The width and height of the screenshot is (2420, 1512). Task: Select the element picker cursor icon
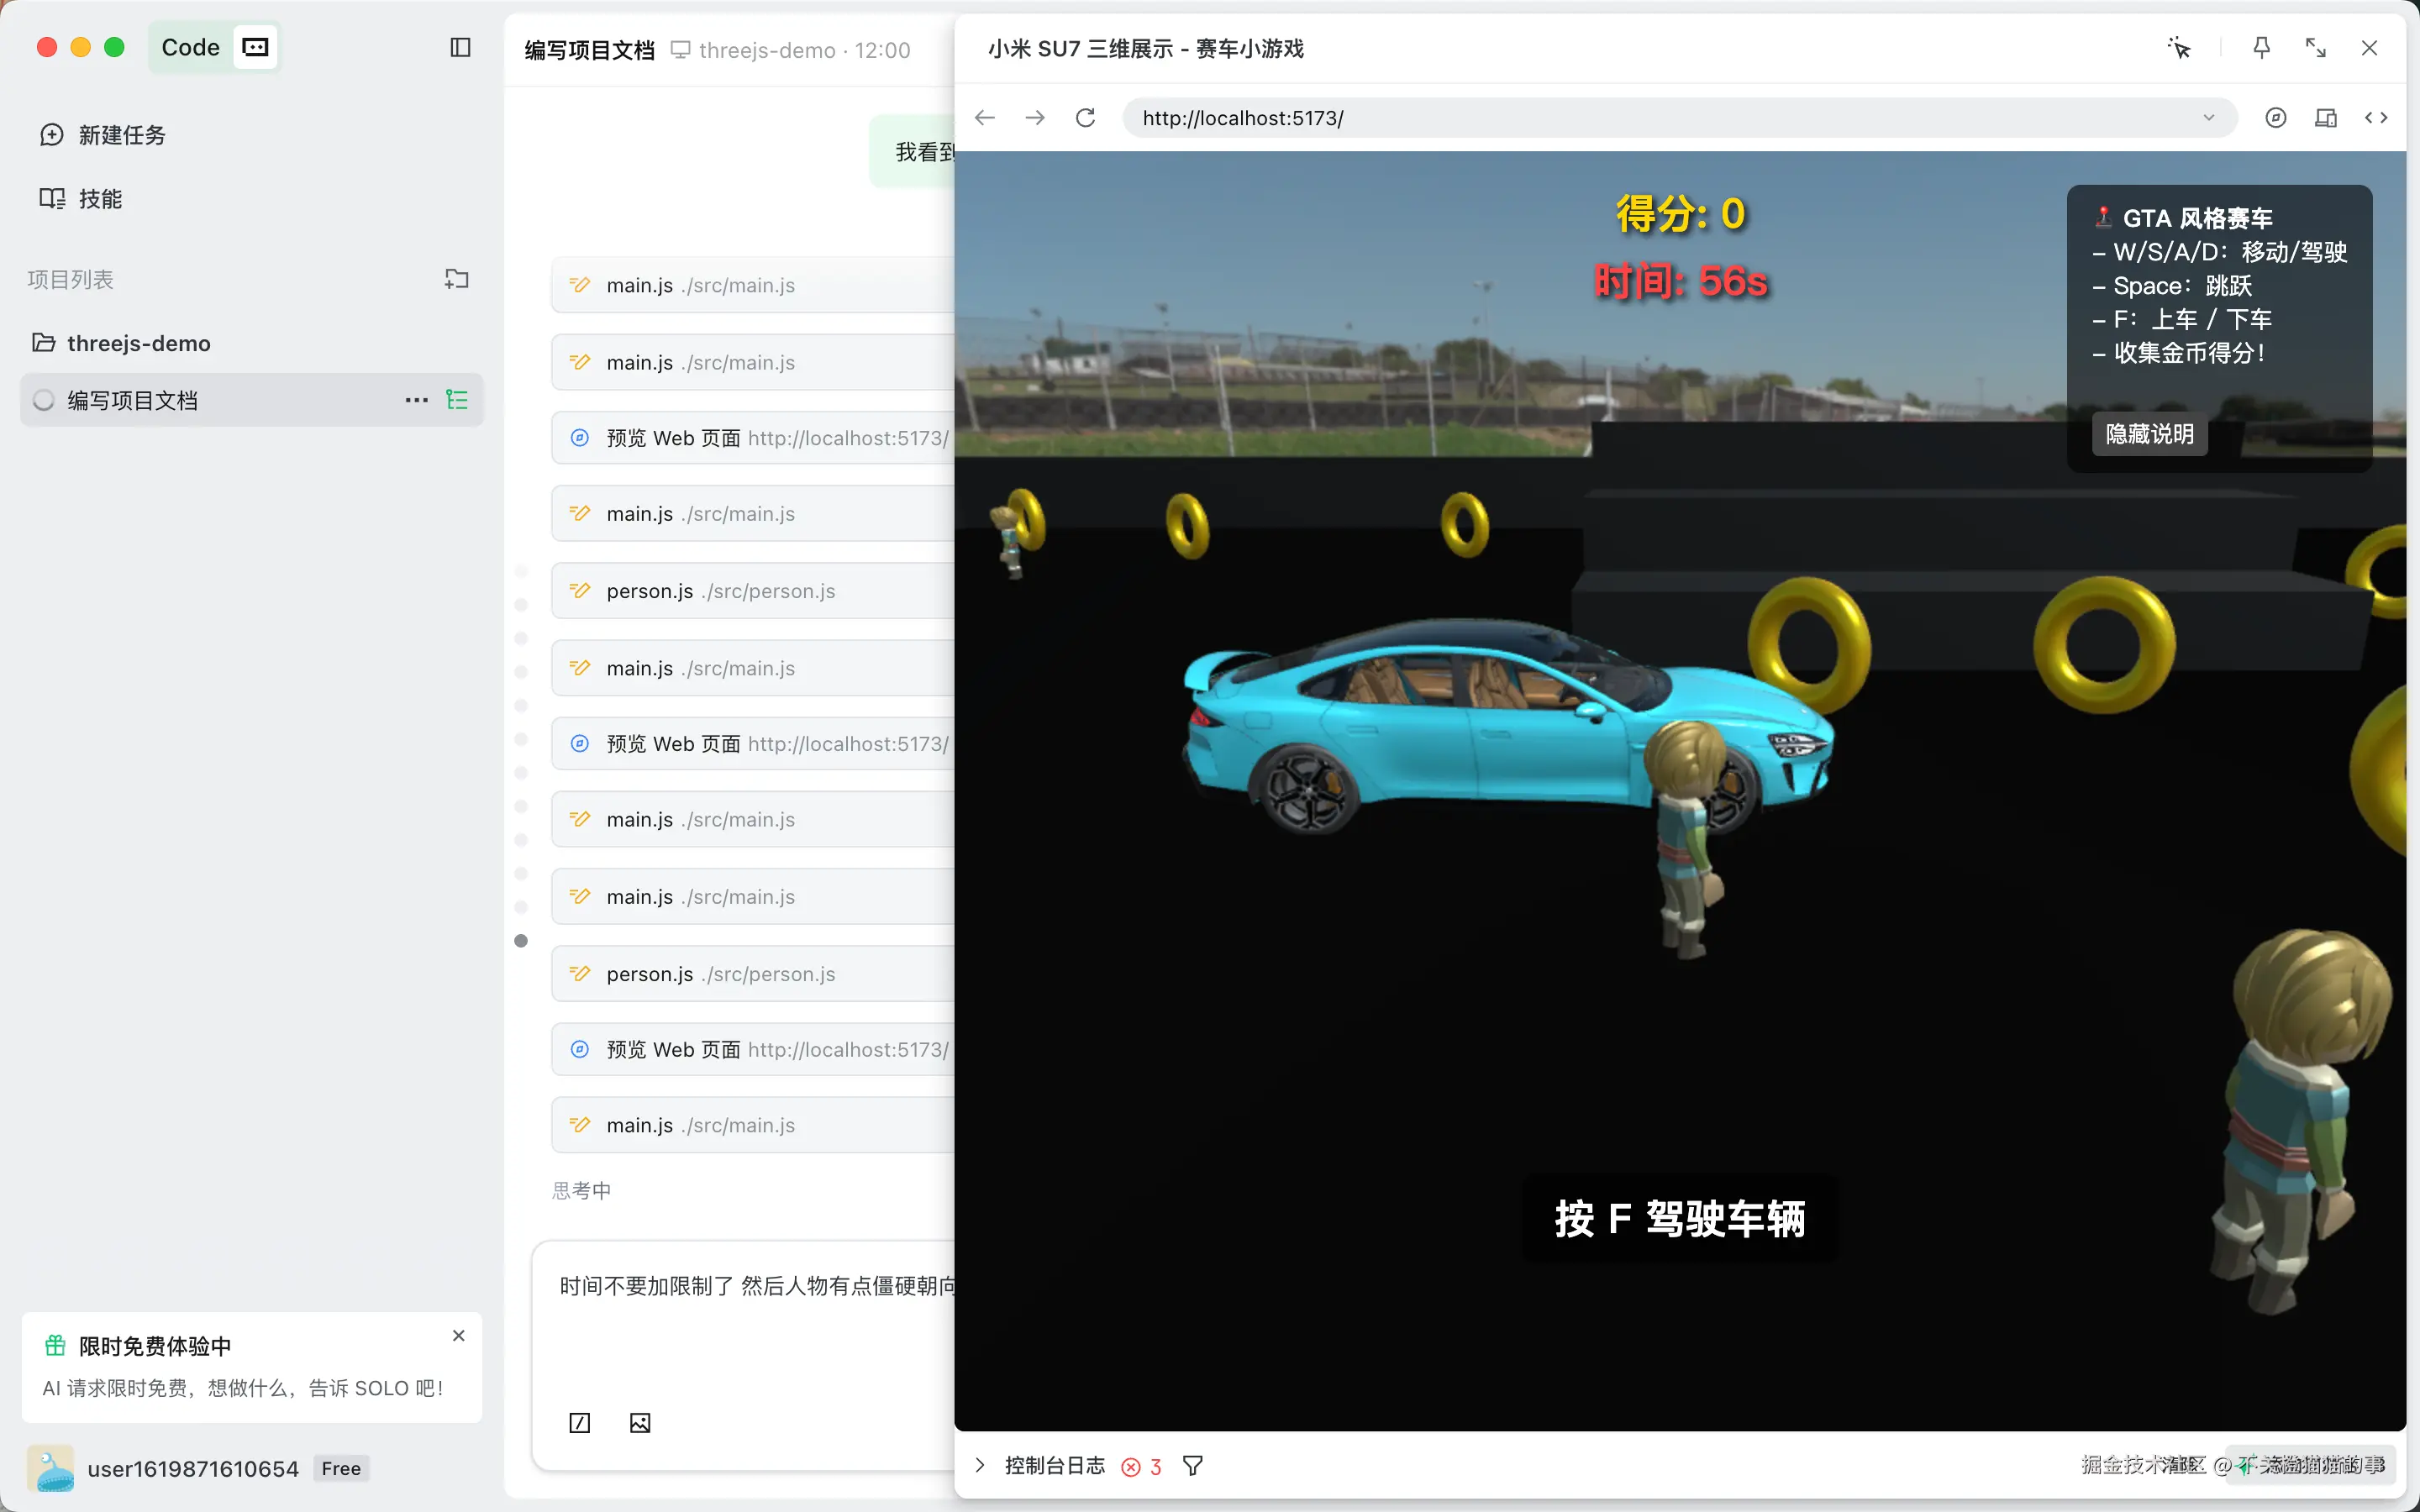click(2179, 47)
